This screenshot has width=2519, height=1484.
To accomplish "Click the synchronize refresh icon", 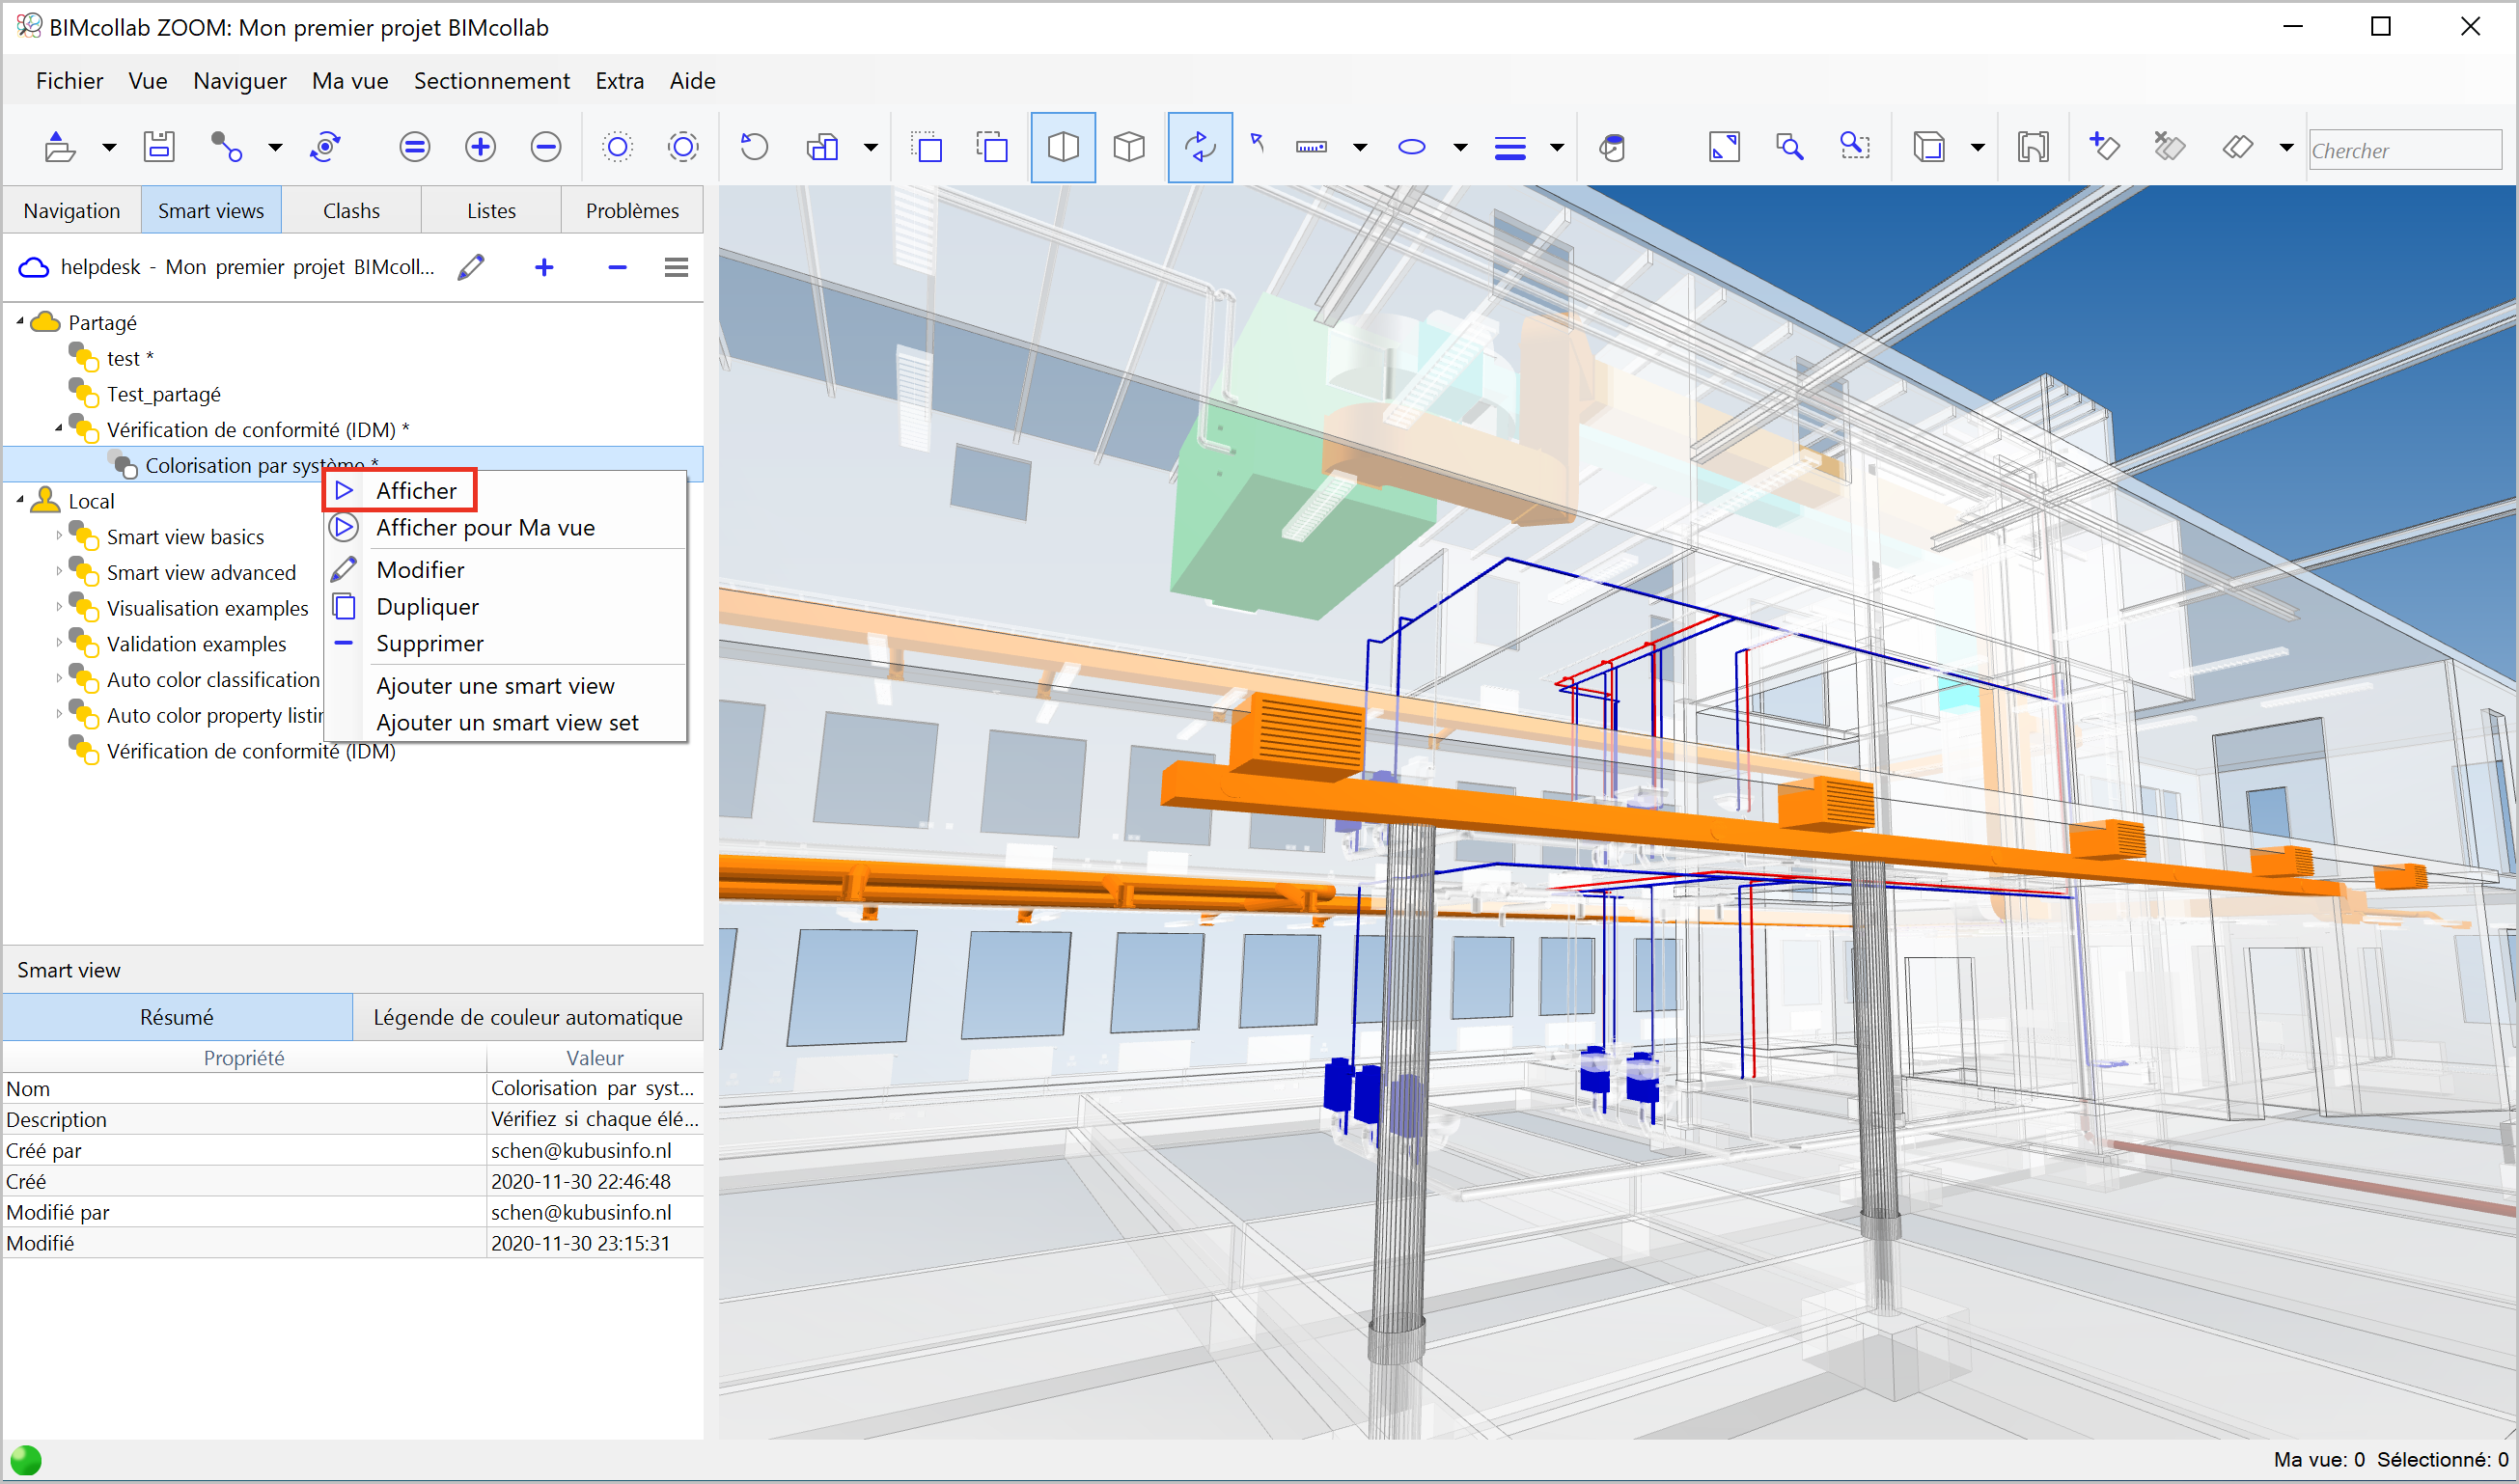I will pos(325,147).
